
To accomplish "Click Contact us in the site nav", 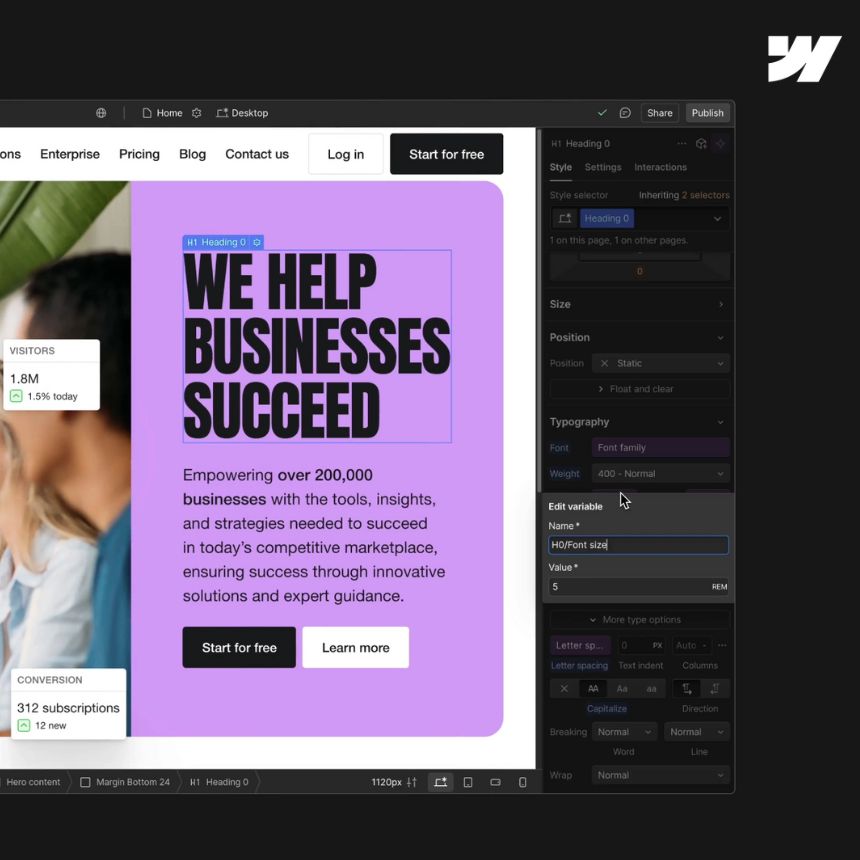I will tap(257, 154).
